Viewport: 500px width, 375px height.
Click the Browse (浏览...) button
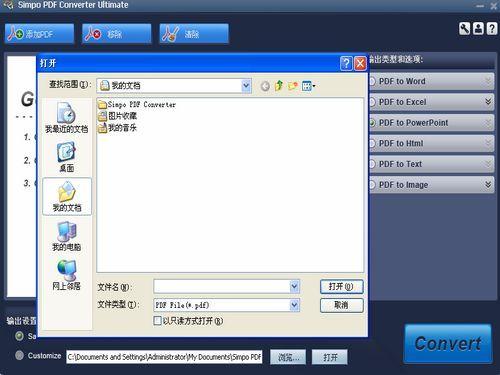pos(288,357)
